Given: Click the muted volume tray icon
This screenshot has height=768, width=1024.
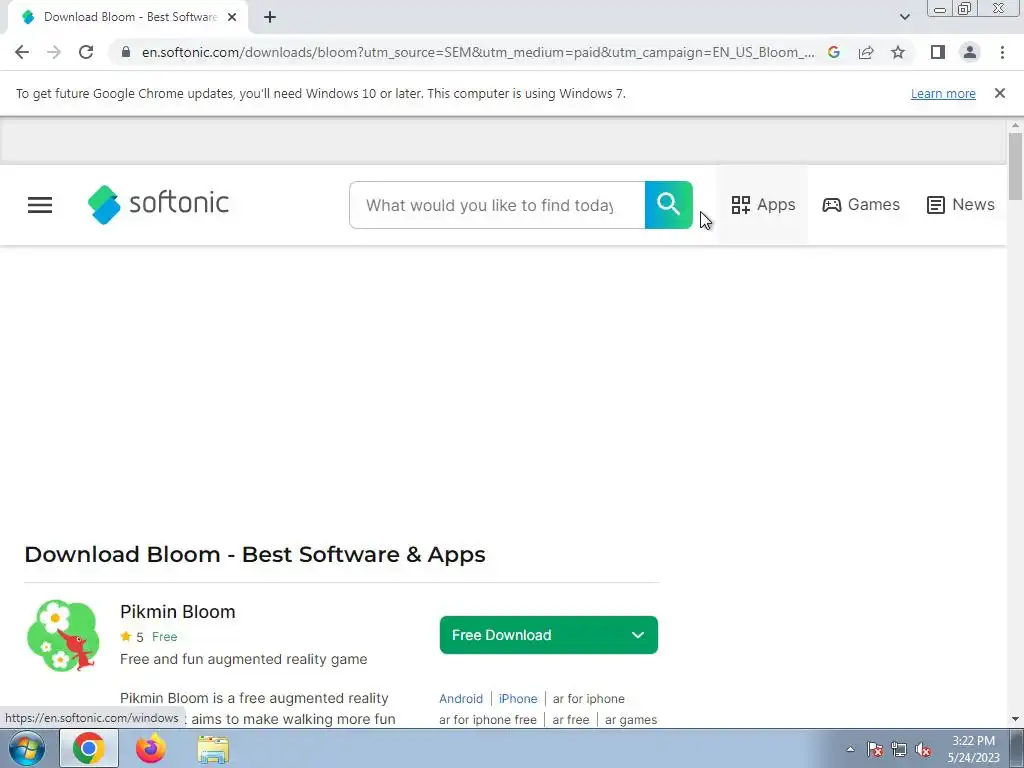Looking at the screenshot, I should [923, 749].
